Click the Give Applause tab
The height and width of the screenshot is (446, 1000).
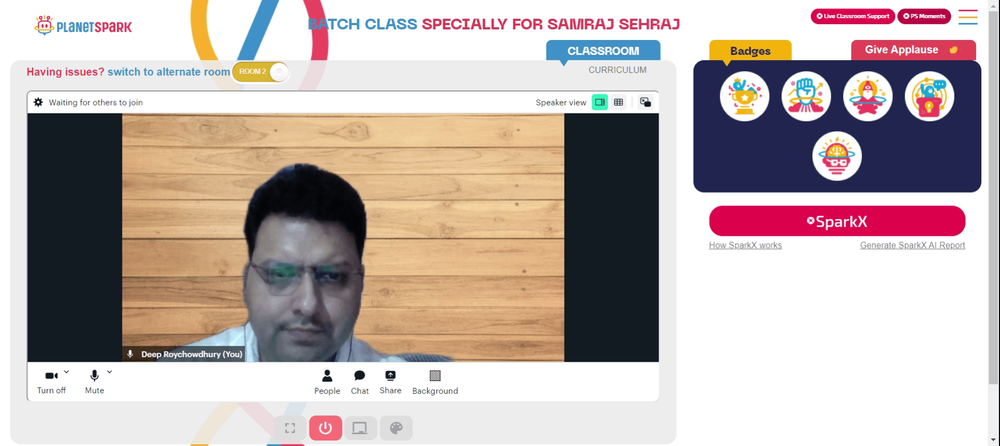[913, 50]
